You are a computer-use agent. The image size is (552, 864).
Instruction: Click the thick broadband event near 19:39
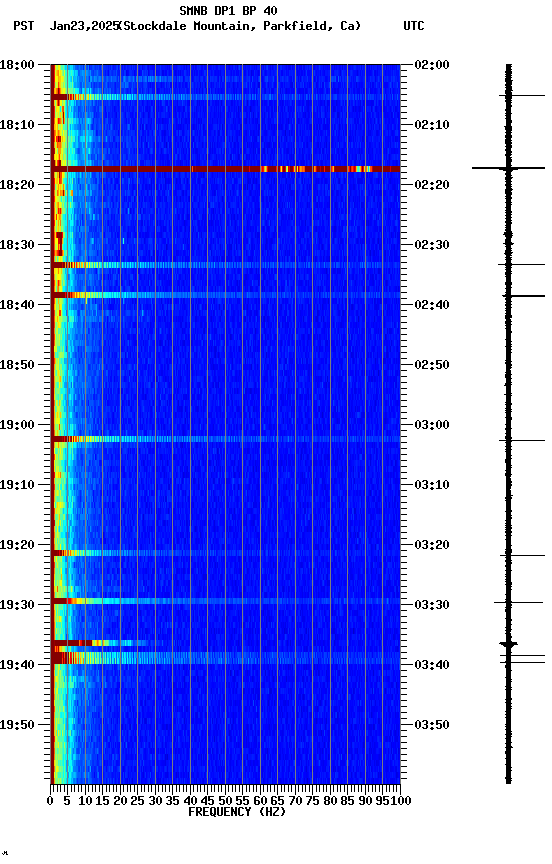pos(225,658)
